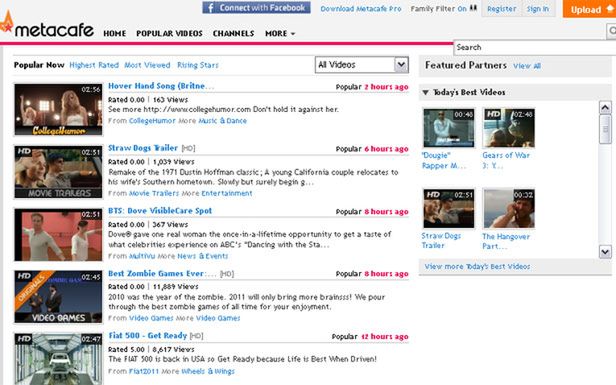The width and height of the screenshot is (616, 385).
Task: Click View more Today's Best Videos
Action: (x=477, y=267)
